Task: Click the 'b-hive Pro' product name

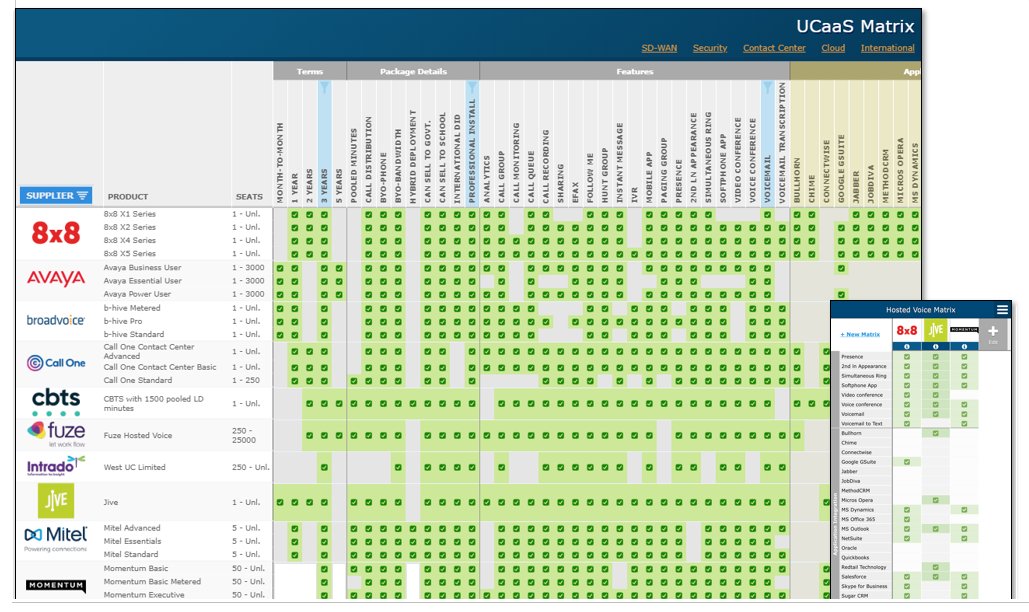Action: [123, 321]
